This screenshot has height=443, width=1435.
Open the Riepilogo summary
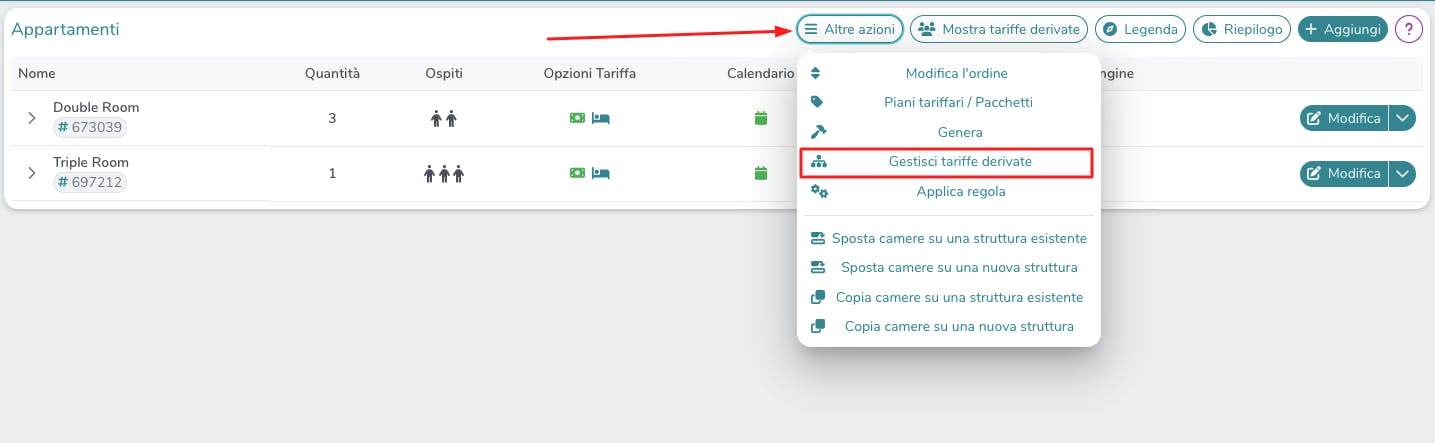click(1242, 30)
